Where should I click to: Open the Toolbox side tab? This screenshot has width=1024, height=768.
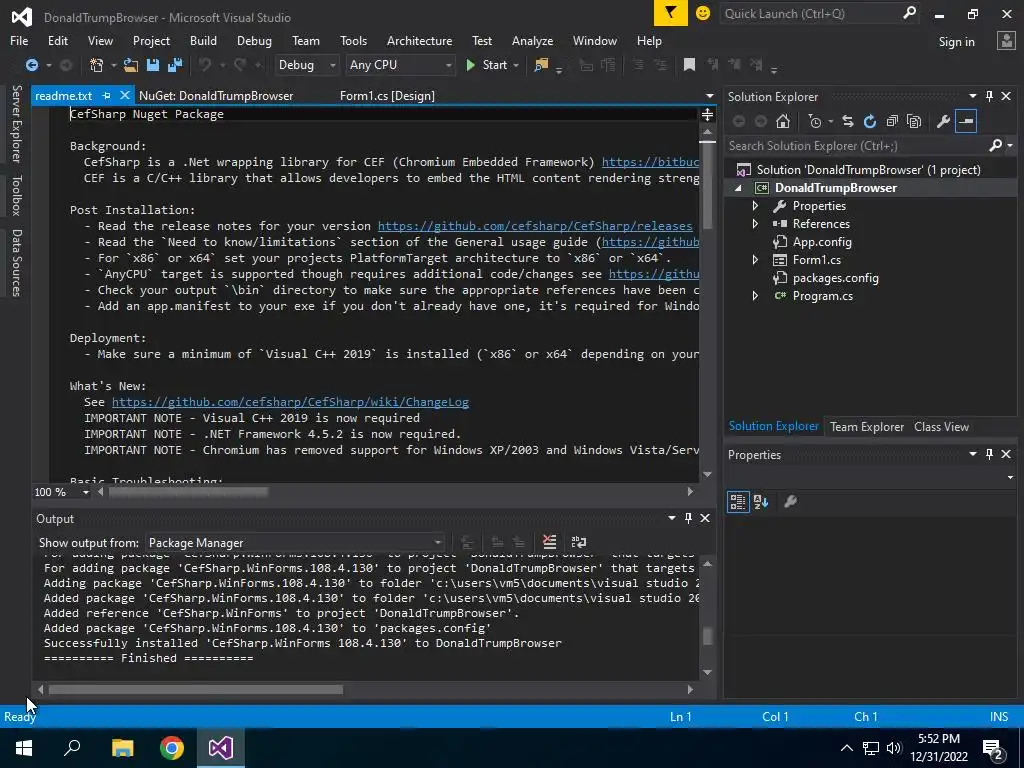point(16,195)
